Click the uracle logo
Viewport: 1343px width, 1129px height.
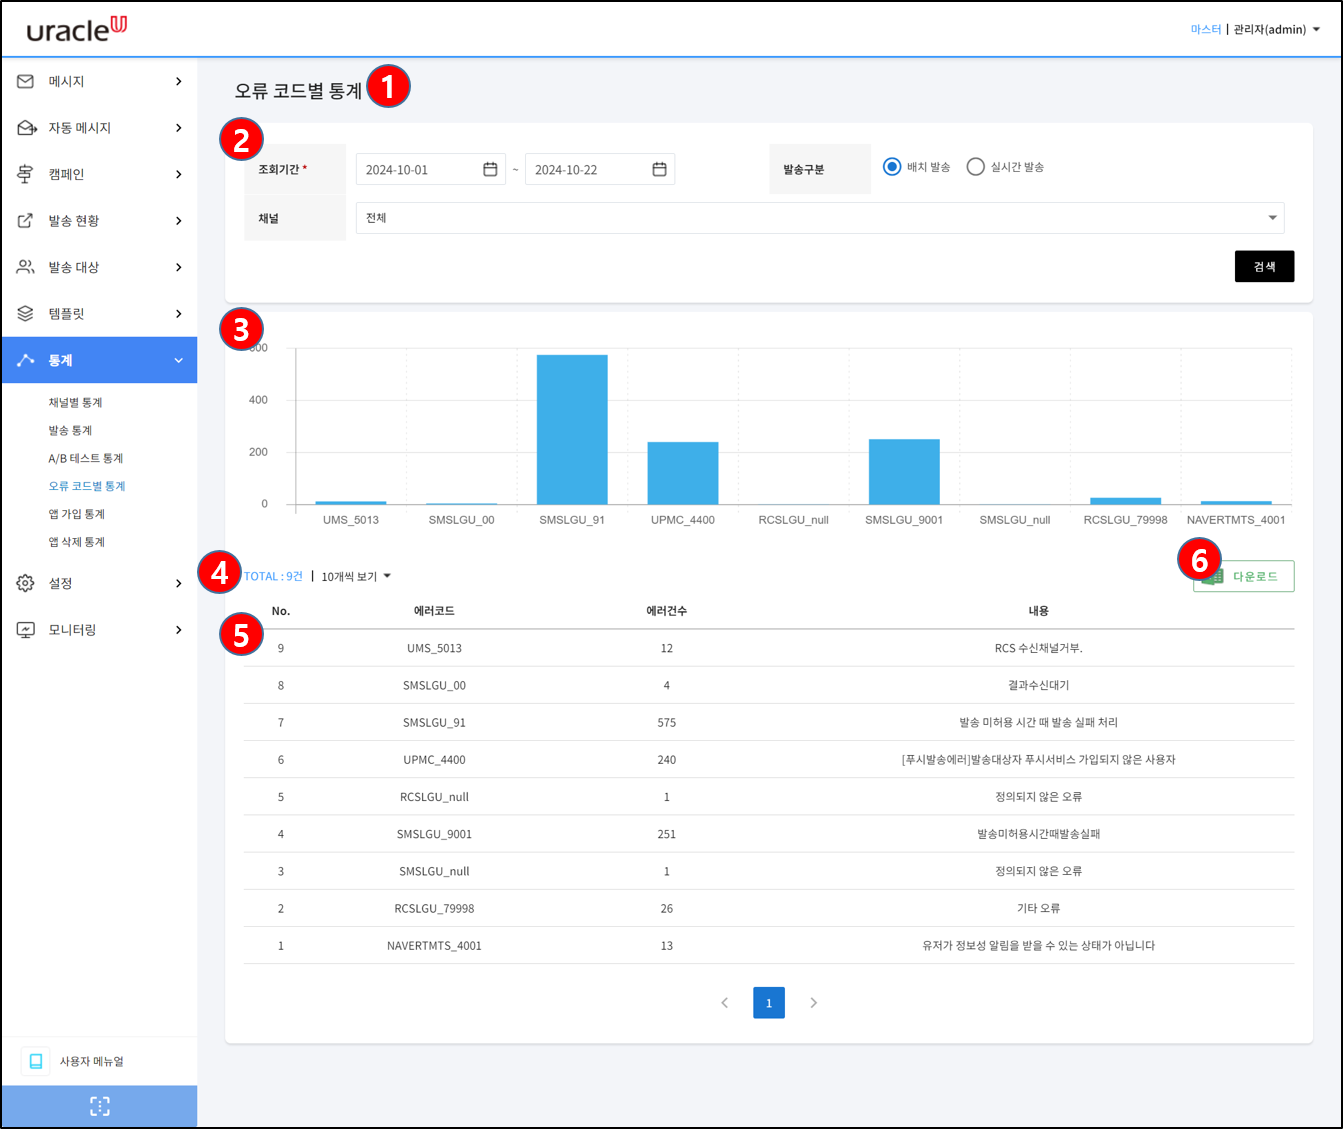tap(77, 29)
